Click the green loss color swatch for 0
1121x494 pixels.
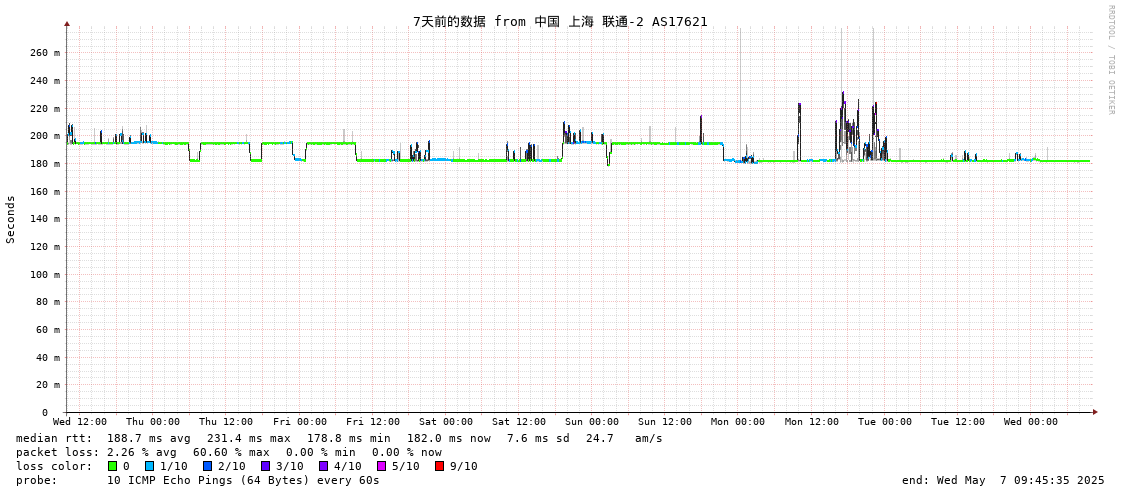pos(112,466)
